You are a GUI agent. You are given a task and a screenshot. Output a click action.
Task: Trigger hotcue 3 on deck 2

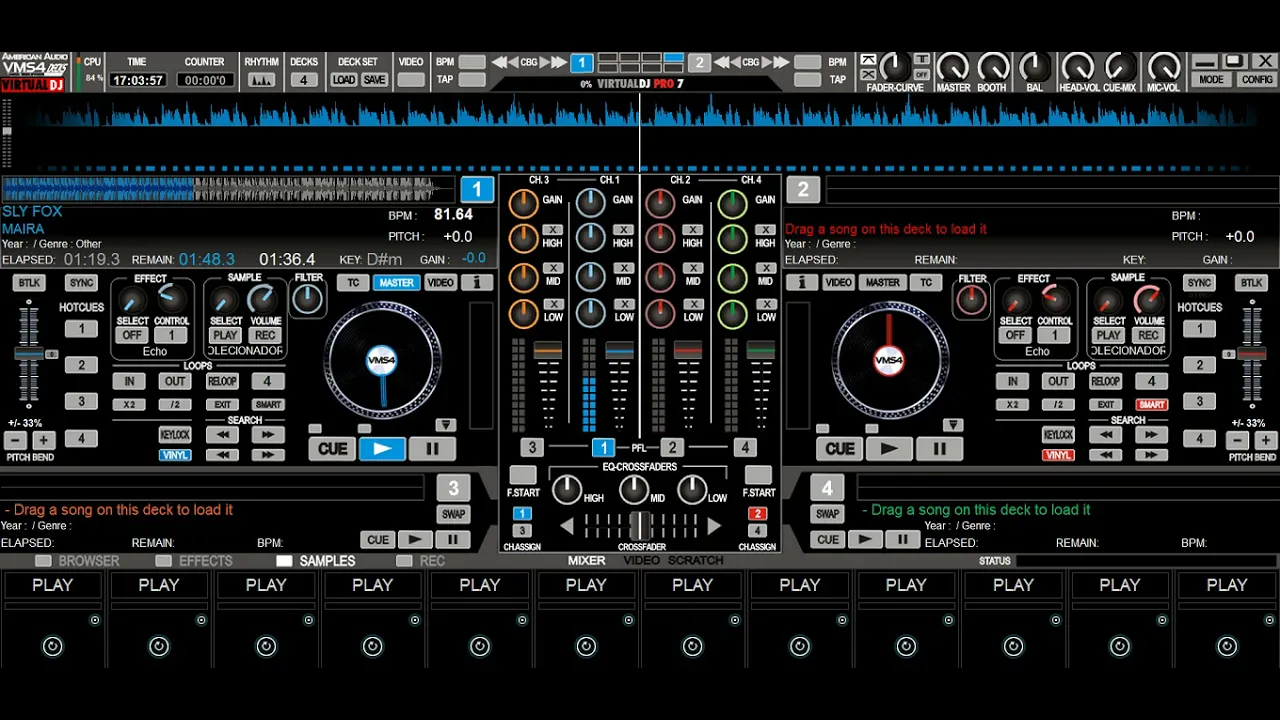1199,401
